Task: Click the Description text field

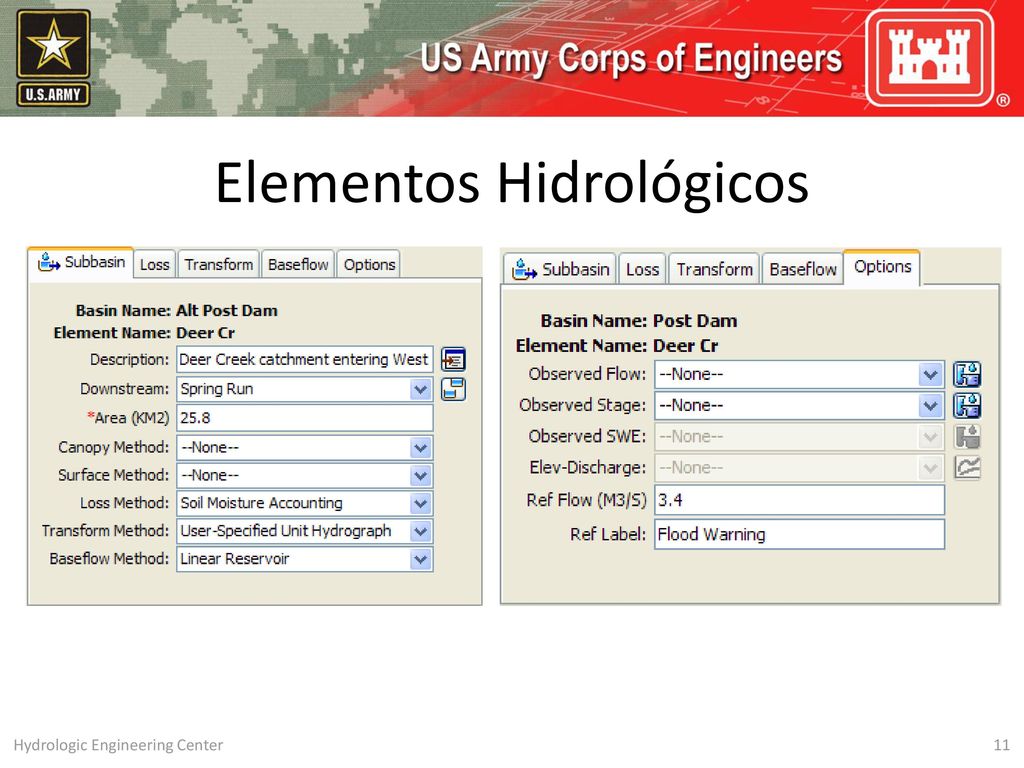Action: [x=304, y=360]
